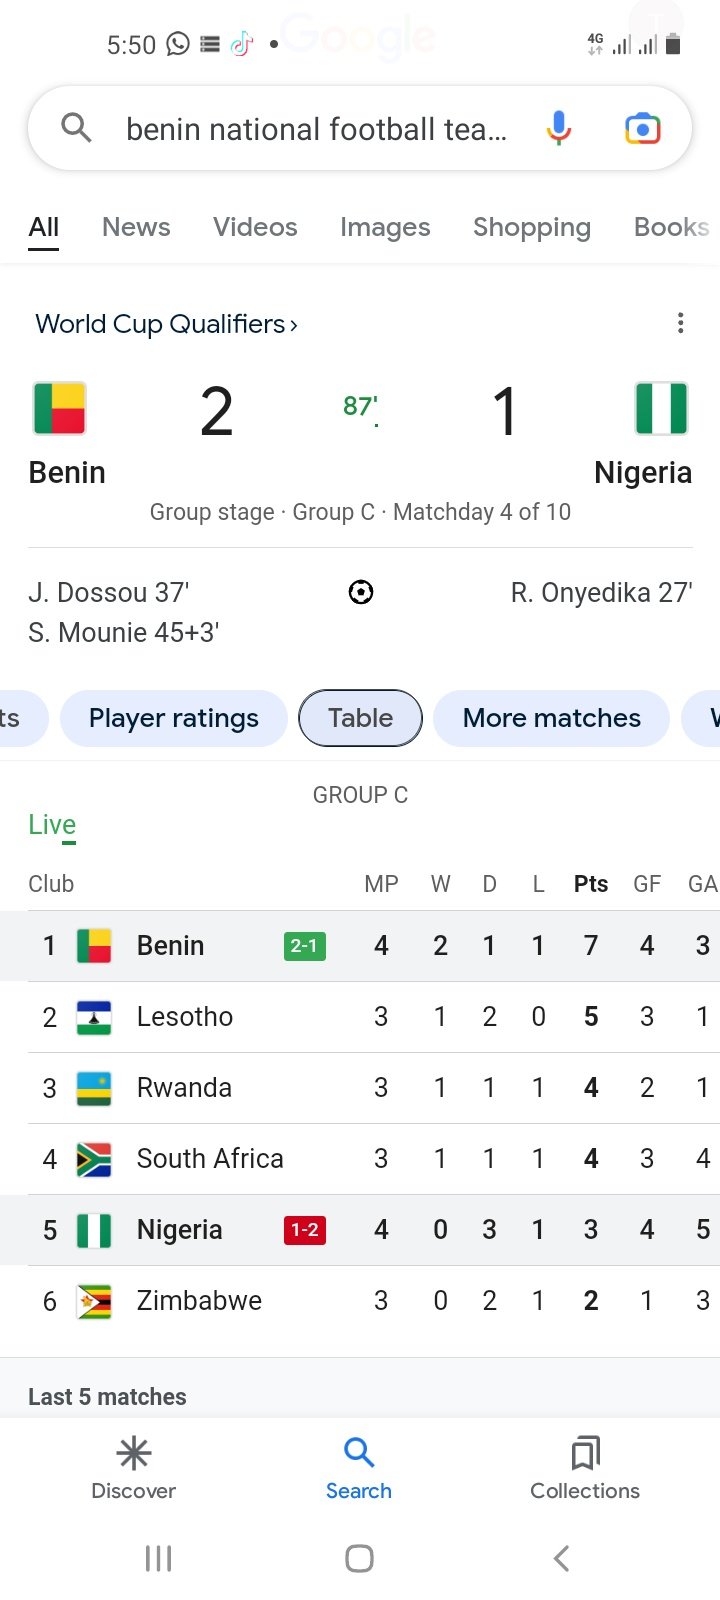Switch to the Videos tab
This screenshot has height=1600, width=720.
tap(255, 227)
